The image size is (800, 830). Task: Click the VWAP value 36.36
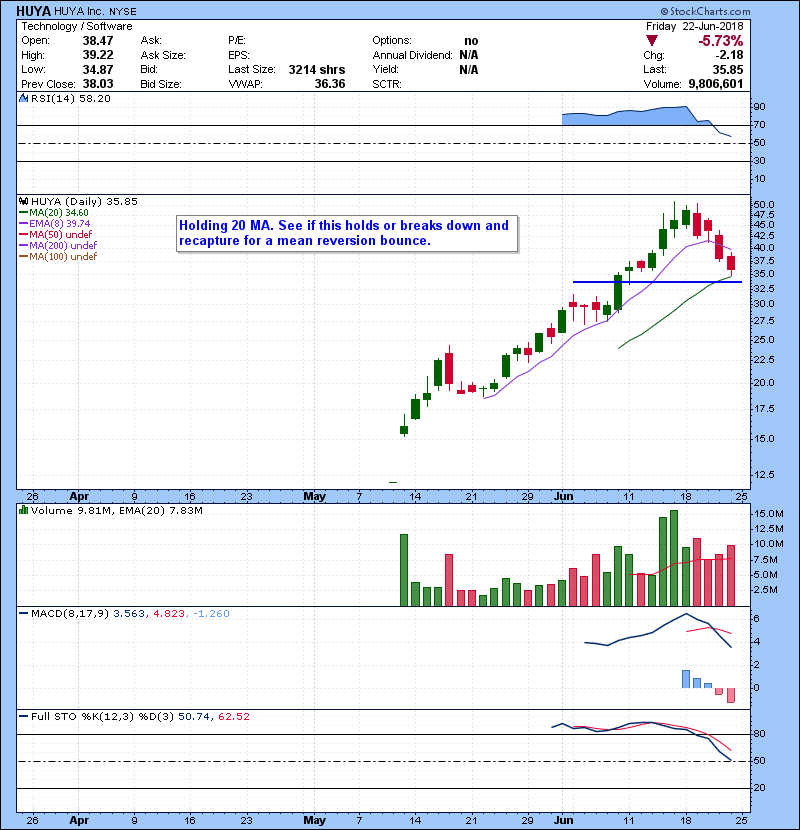(x=330, y=84)
